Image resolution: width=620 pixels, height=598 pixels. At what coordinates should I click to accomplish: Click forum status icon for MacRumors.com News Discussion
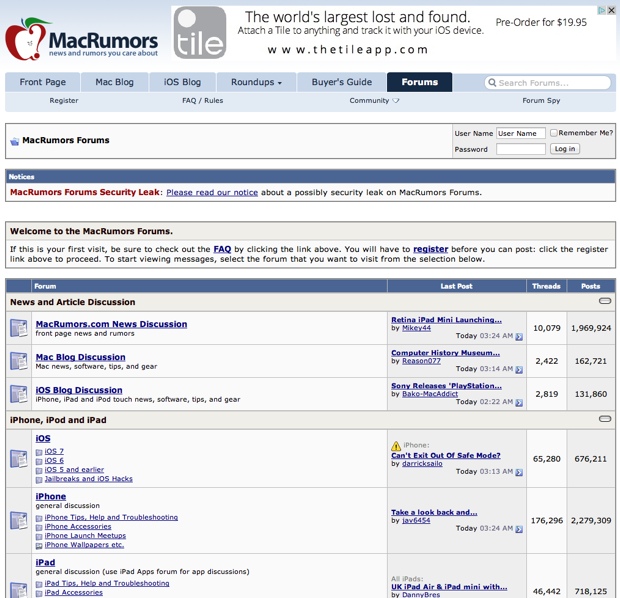point(19,328)
